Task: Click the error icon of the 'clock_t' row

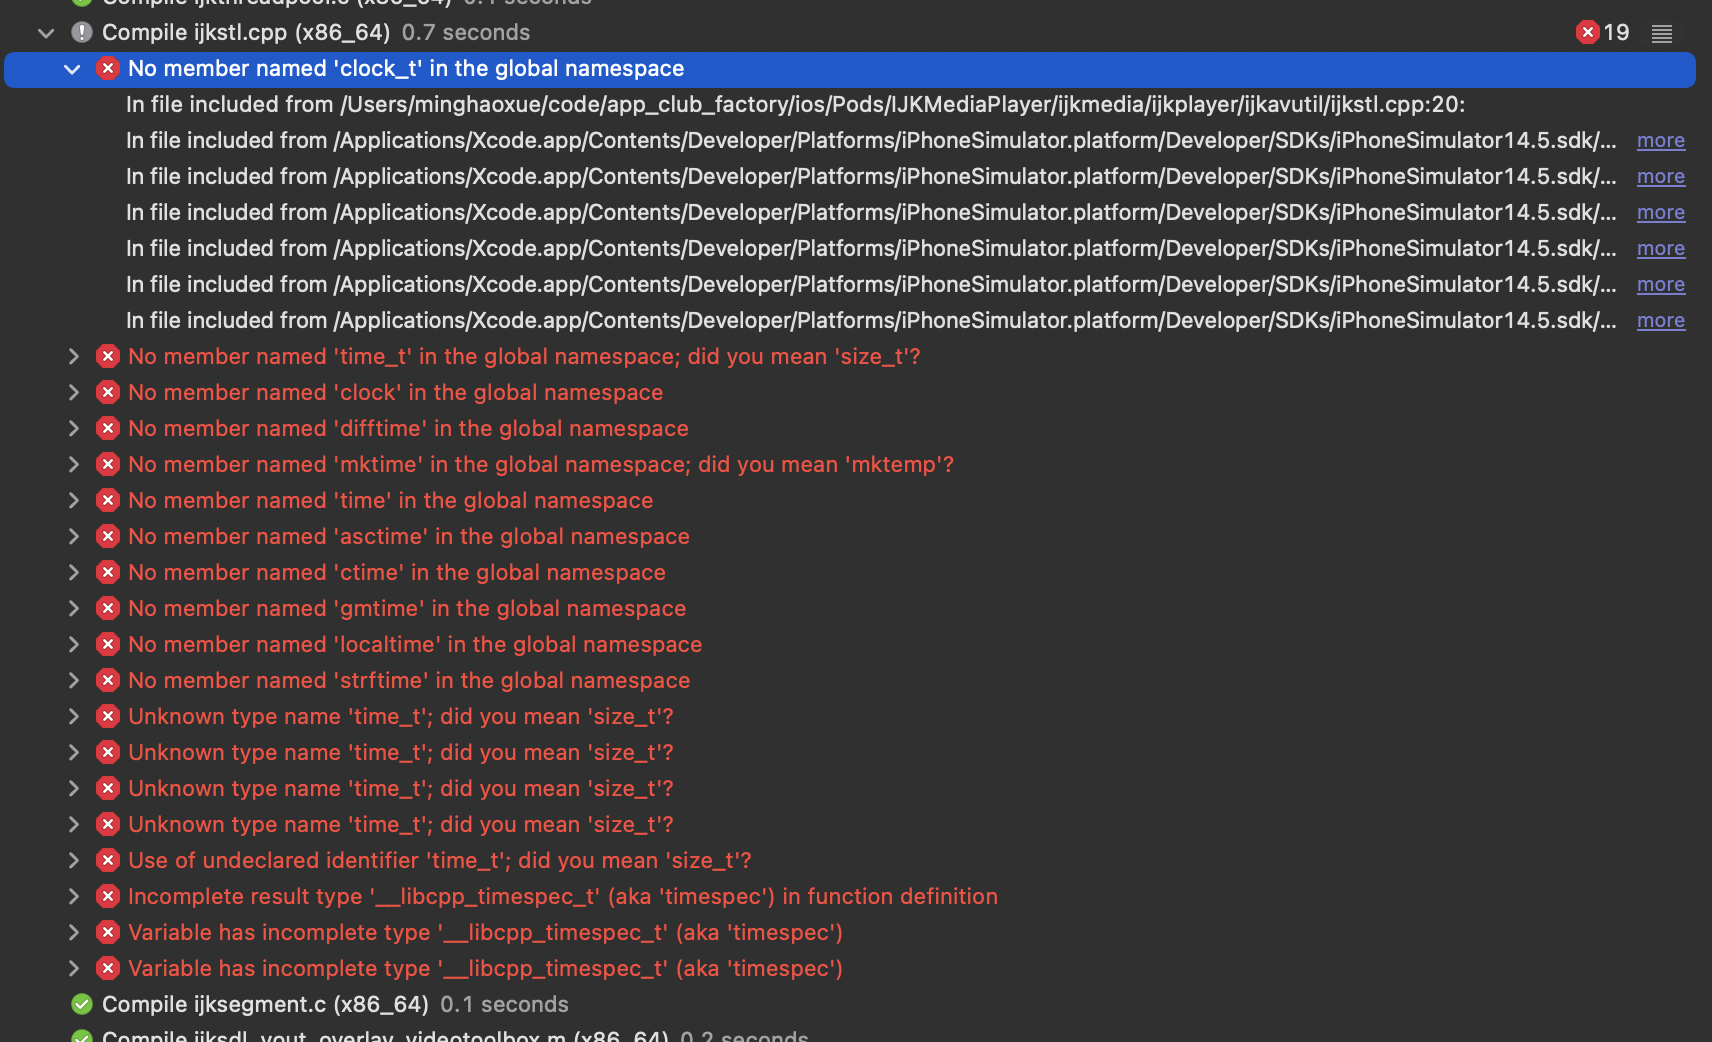Action: [x=108, y=69]
